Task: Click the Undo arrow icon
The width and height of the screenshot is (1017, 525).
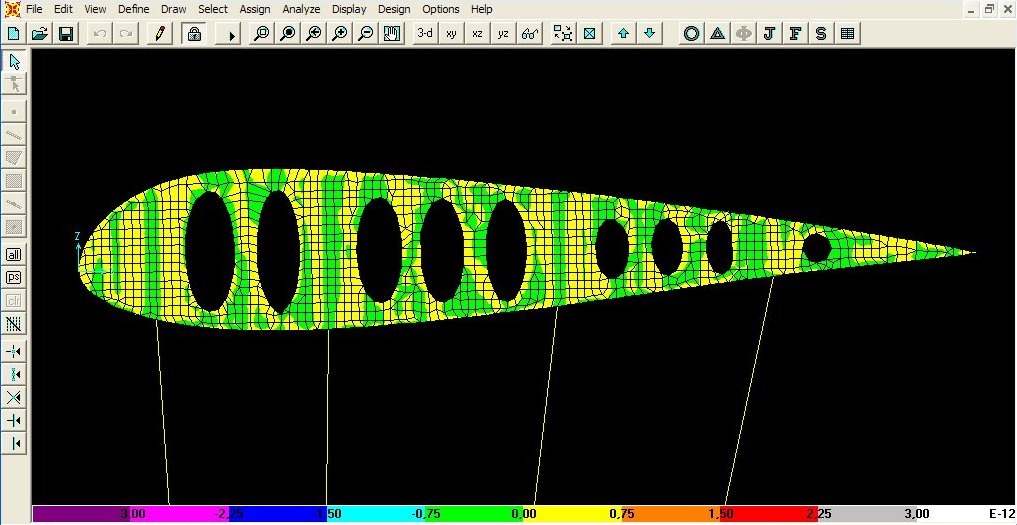Action: [100, 33]
